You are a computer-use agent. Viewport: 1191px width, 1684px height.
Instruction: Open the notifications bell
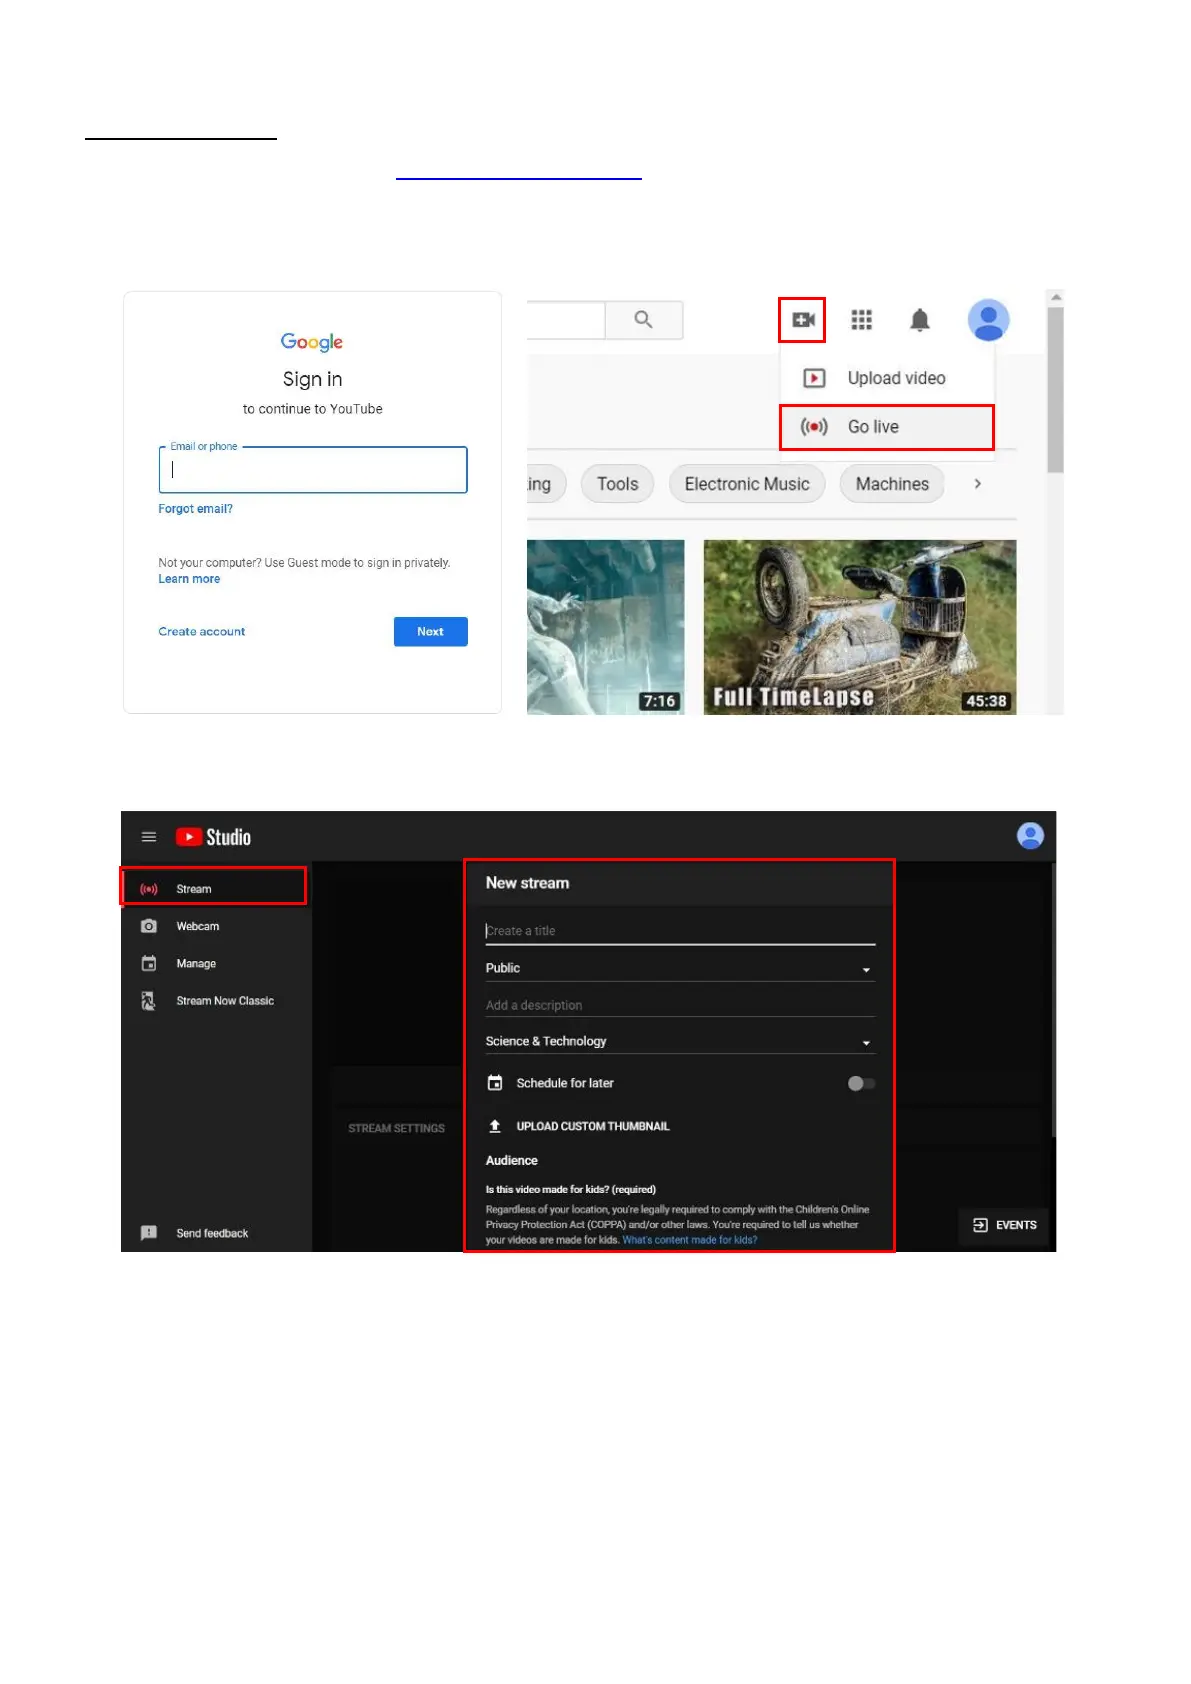click(x=919, y=320)
